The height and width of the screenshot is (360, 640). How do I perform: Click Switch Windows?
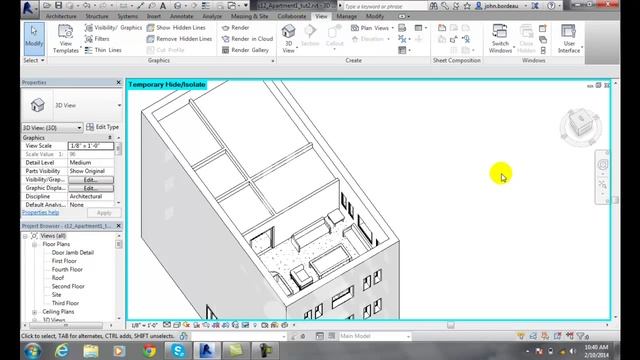coord(500,39)
